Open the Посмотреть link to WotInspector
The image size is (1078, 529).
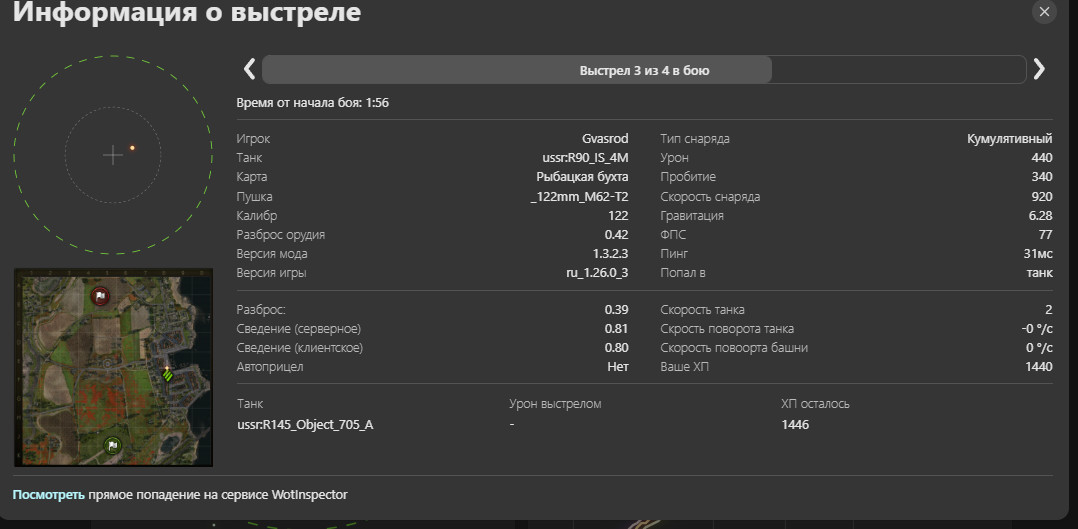(49, 495)
